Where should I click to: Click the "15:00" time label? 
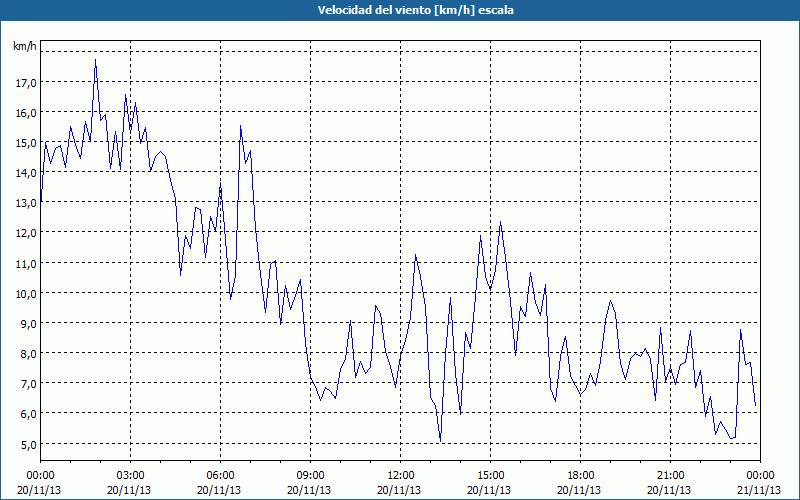pyautogui.click(x=490, y=476)
